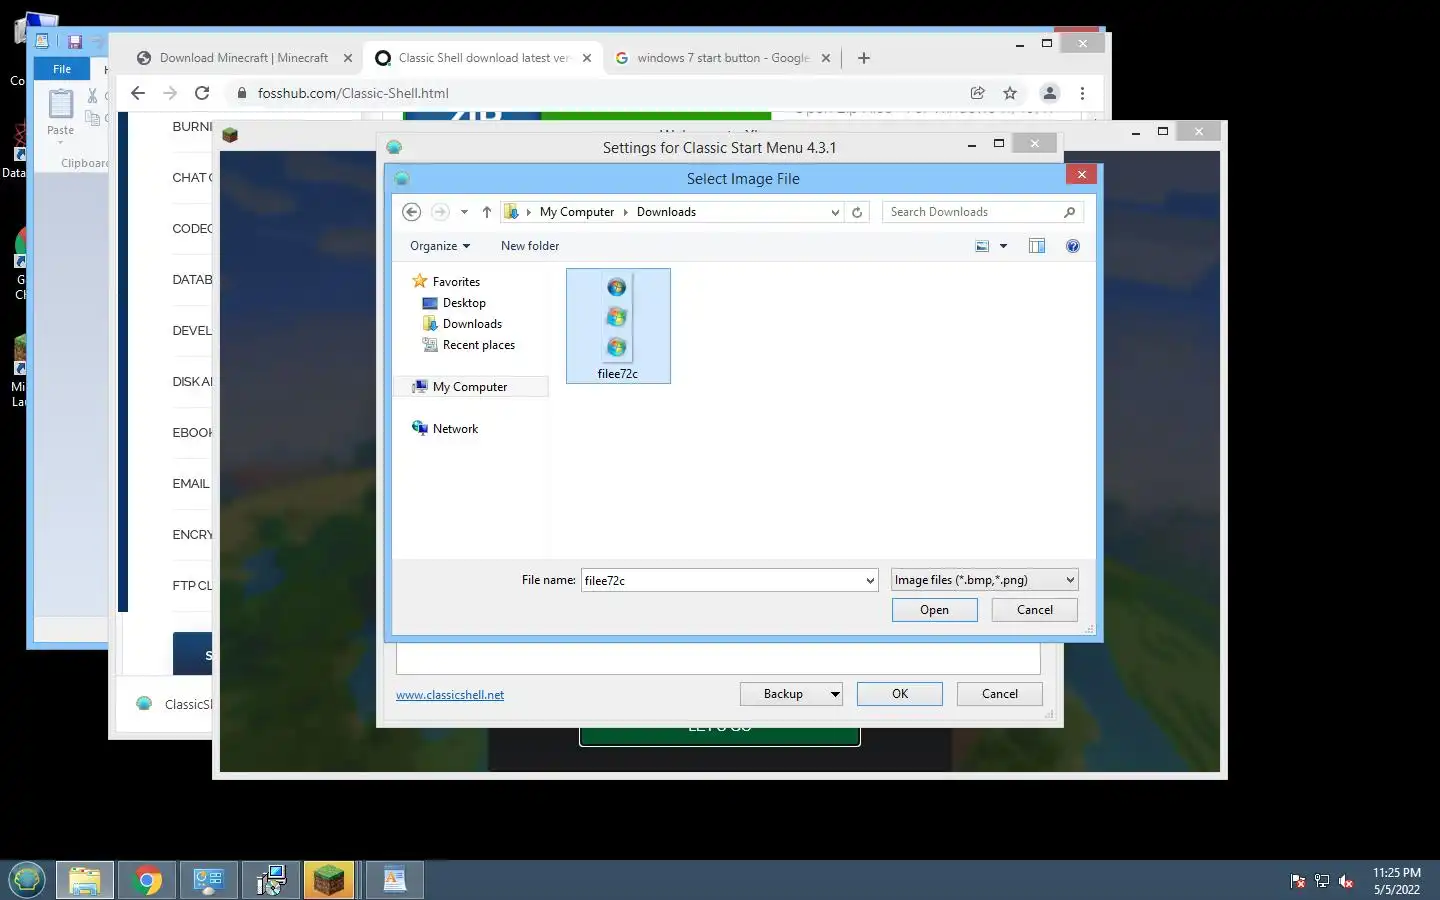The height and width of the screenshot is (900, 1440).
Task: Select the filee72c image thumbnail
Action: click(x=618, y=326)
